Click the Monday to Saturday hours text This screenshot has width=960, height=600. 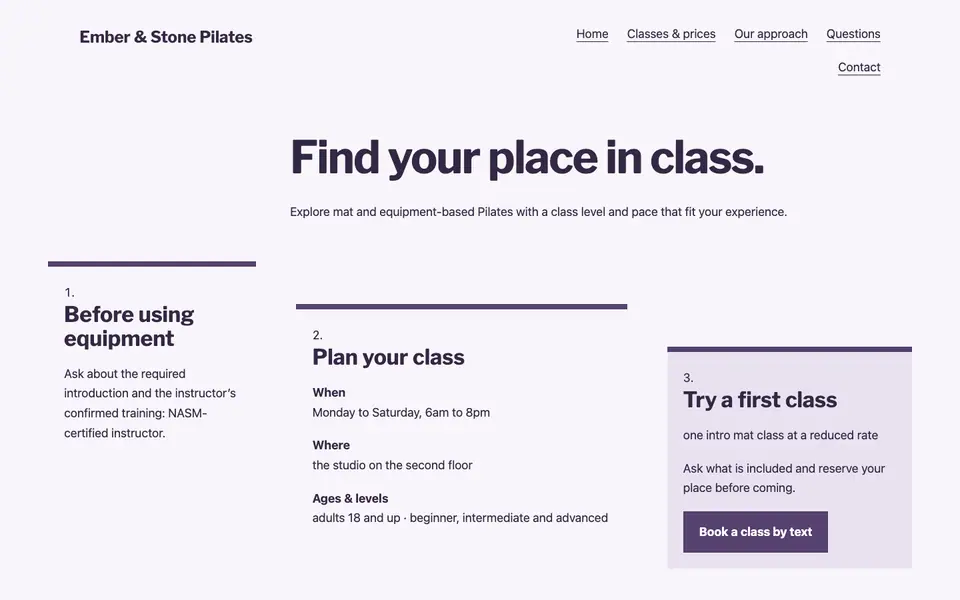[401, 413]
